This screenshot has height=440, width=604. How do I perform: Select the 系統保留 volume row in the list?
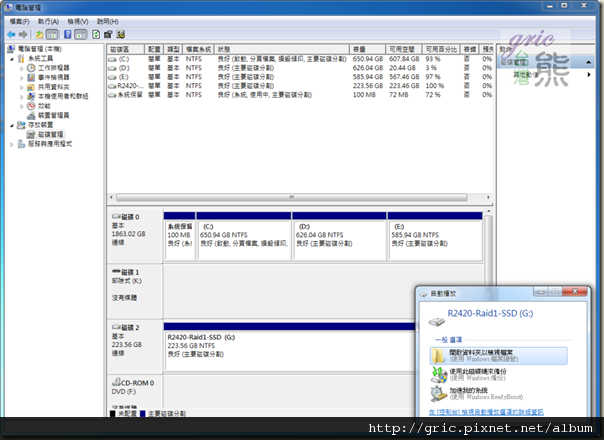click(300, 95)
